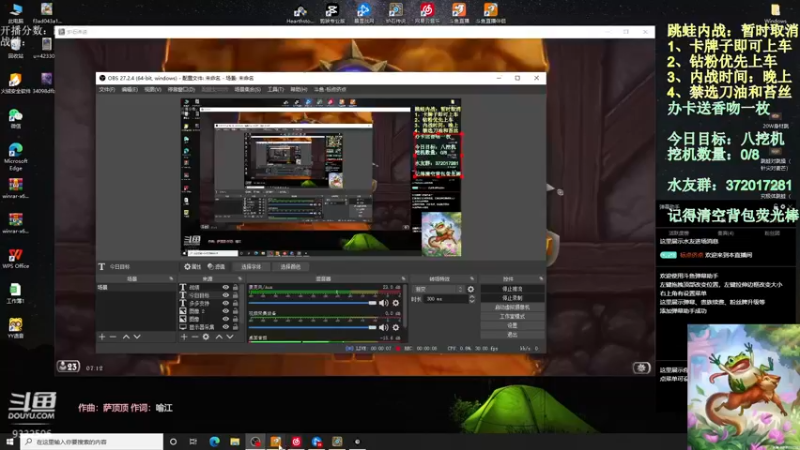
Task: Hide the 图像 2 source via eye icon
Action: (x=226, y=311)
